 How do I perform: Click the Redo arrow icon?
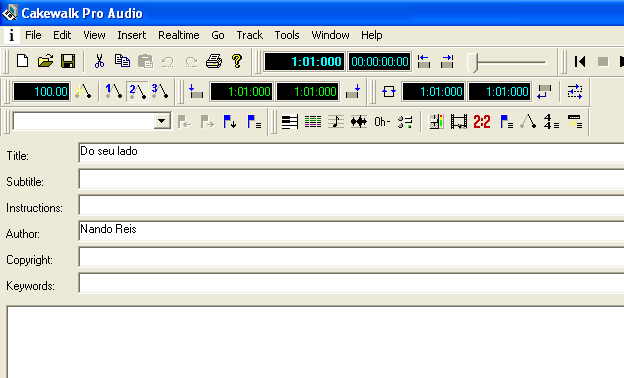click(191, 61)
